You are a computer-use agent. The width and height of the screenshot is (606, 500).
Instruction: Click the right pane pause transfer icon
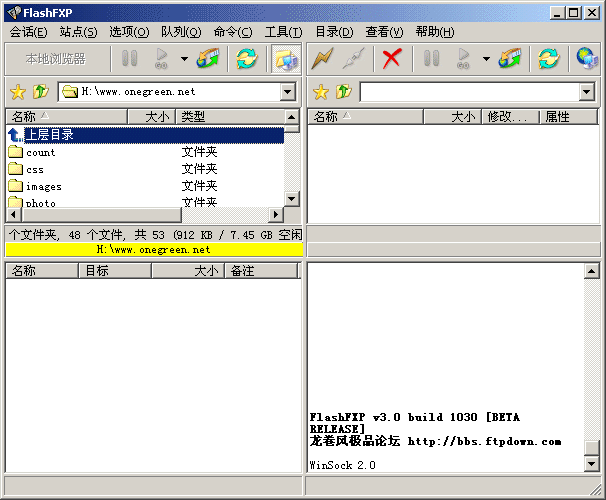pos(431,59)
